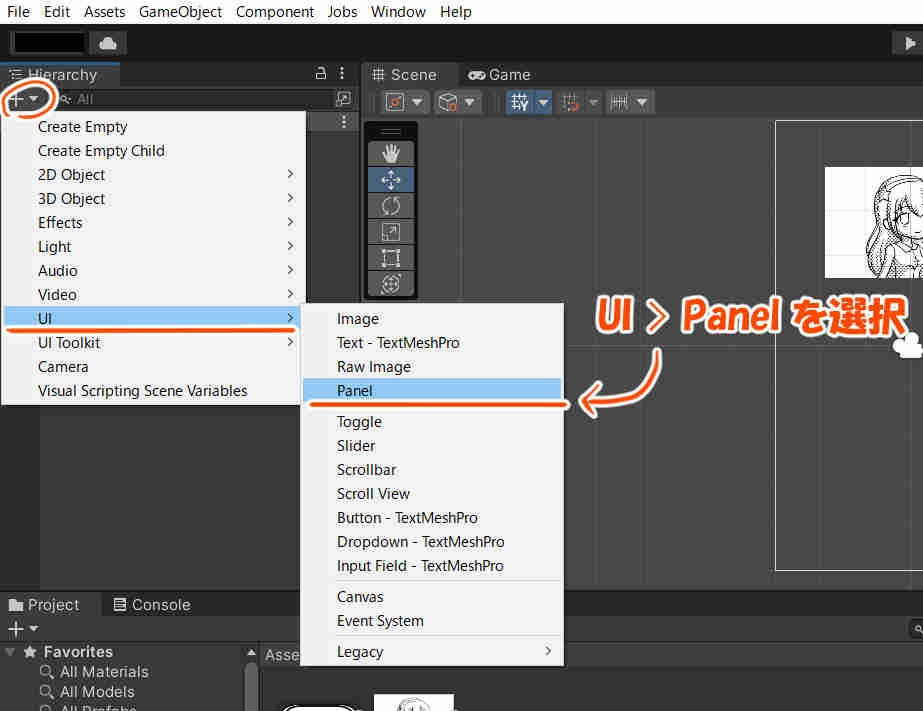Viewport: 923px width, 711px height.
Task: Choose Button - TextMeshPro
Action: (433, 518)
